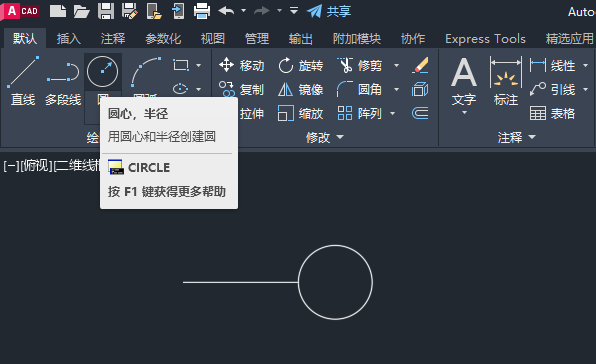Select the arc tool
This screenshot has width=596, height=364.
pos(146,73)
